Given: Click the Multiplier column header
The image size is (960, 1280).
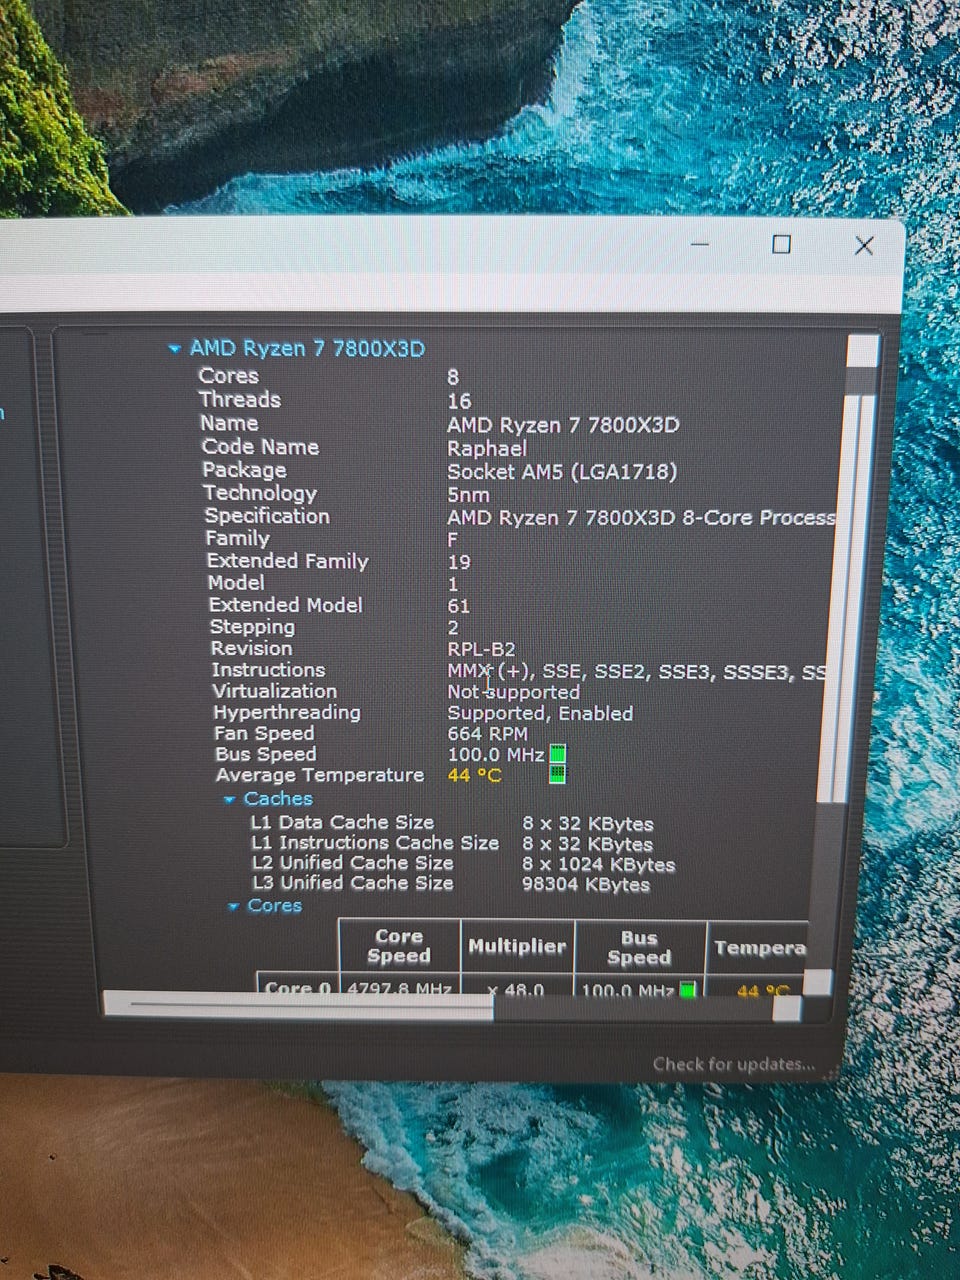Looking at the screenshot, I should (x=517, y=946).
